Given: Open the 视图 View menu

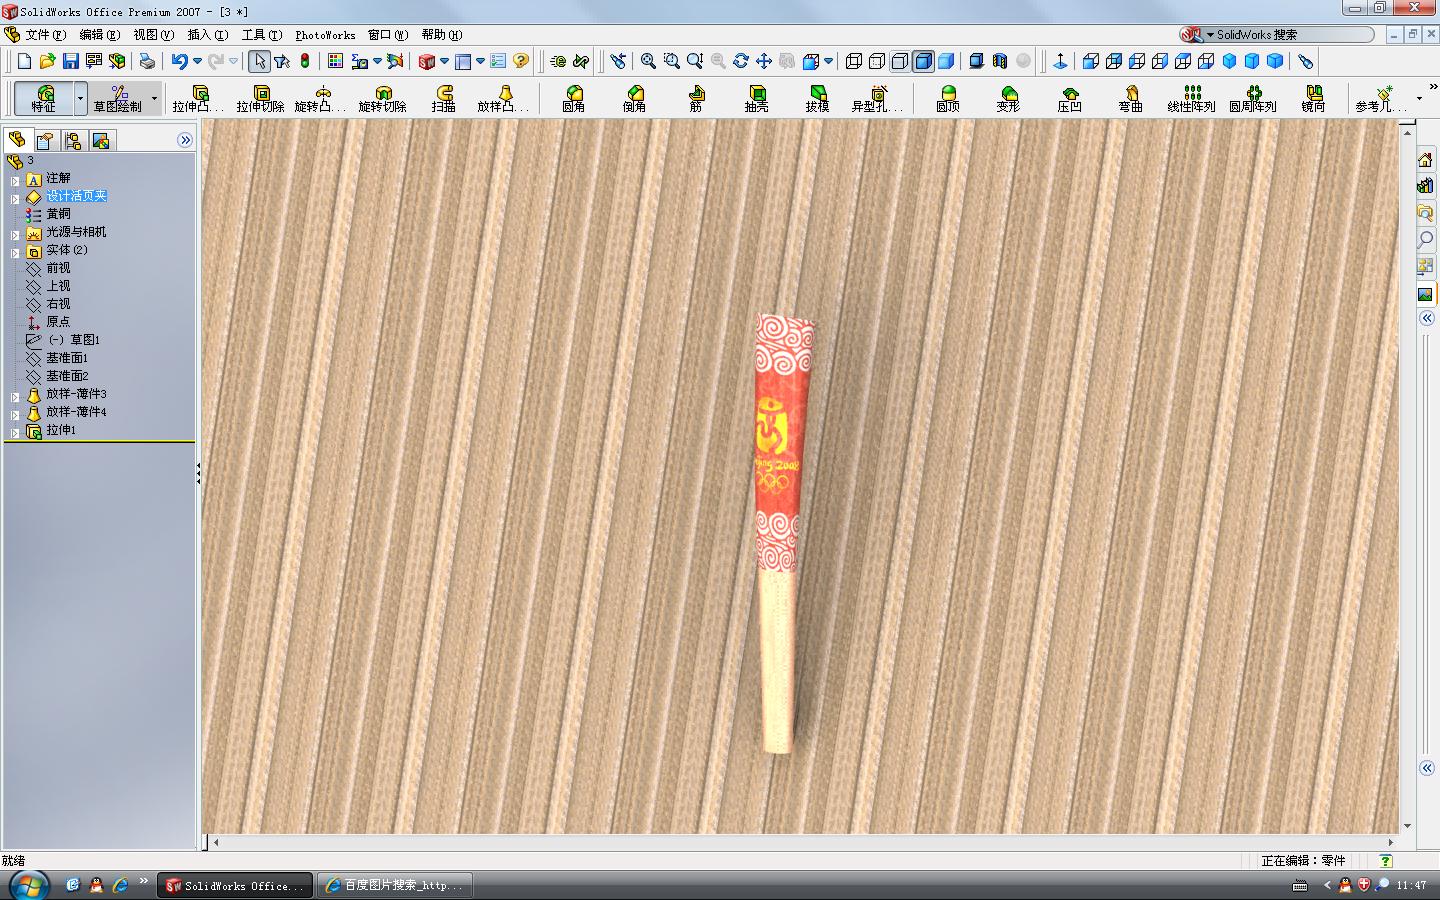Looking at the screenshot, I should (x=153, y=35).
